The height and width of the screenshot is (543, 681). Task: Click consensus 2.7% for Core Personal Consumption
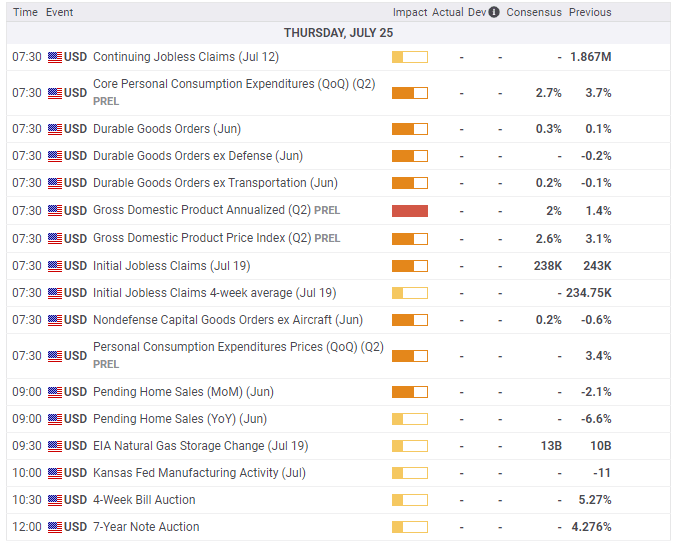[549, 93]
